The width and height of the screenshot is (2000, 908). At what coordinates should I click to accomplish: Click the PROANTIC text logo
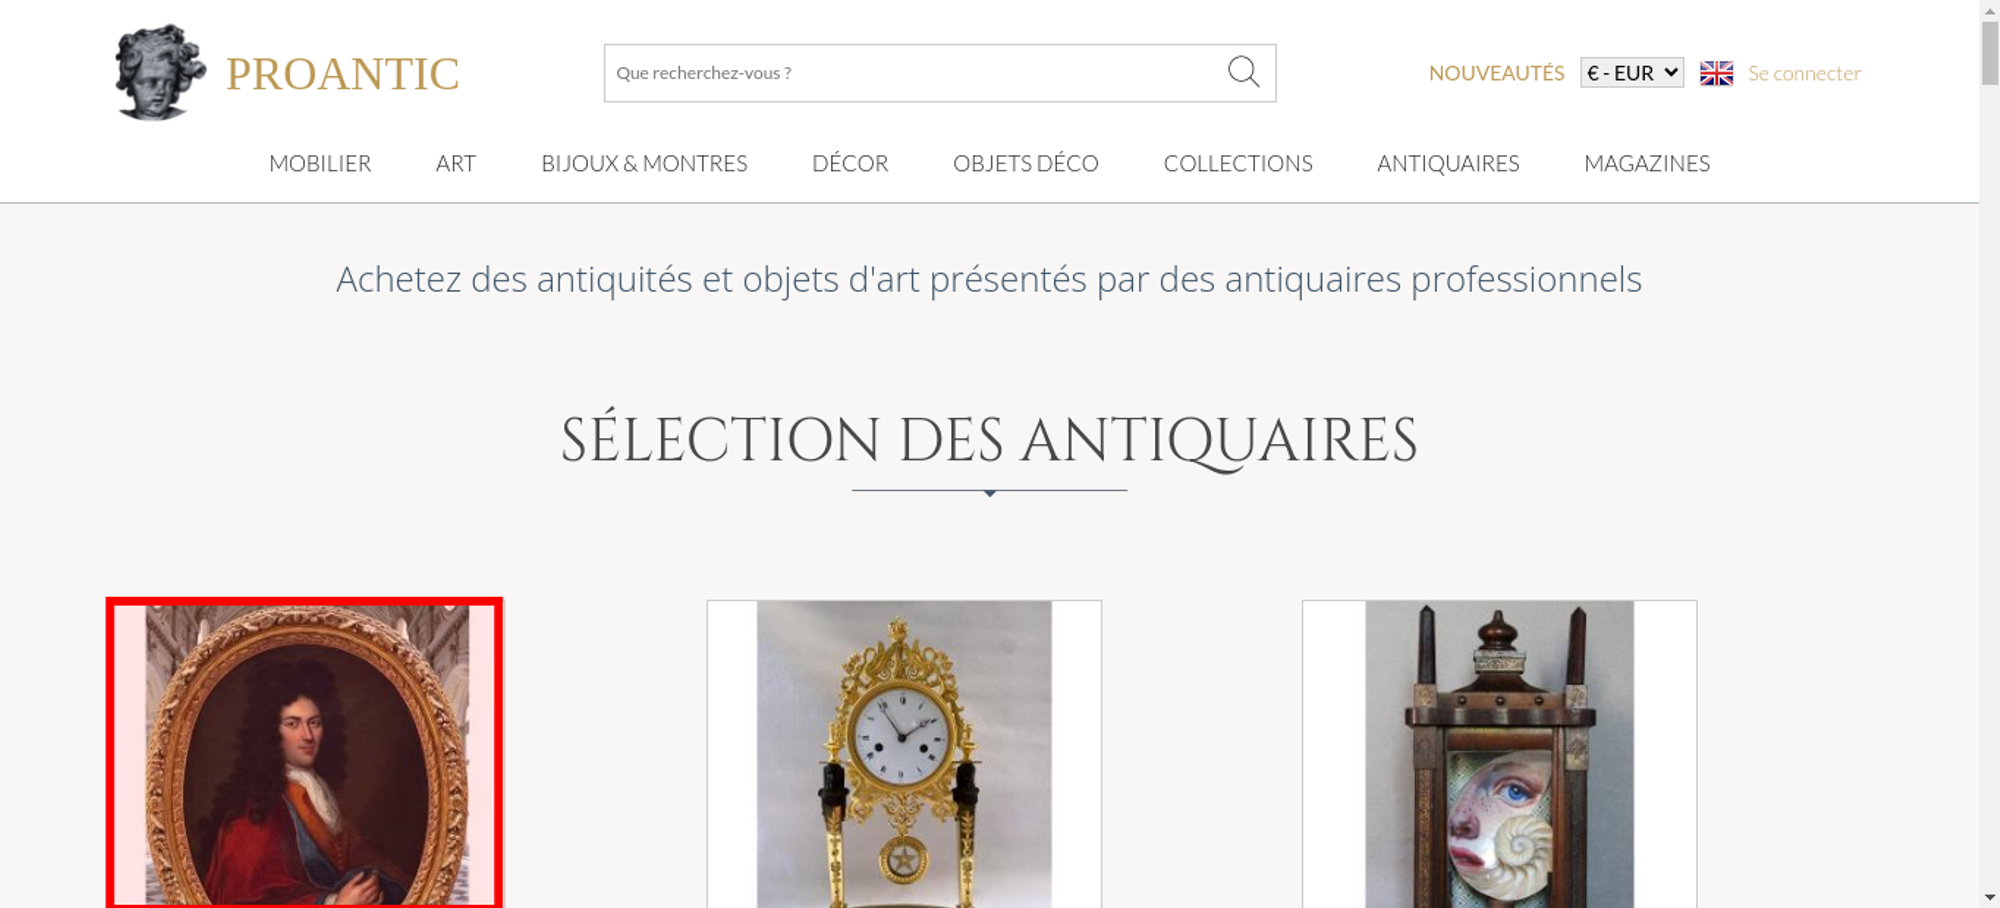[x=342, y=74]
